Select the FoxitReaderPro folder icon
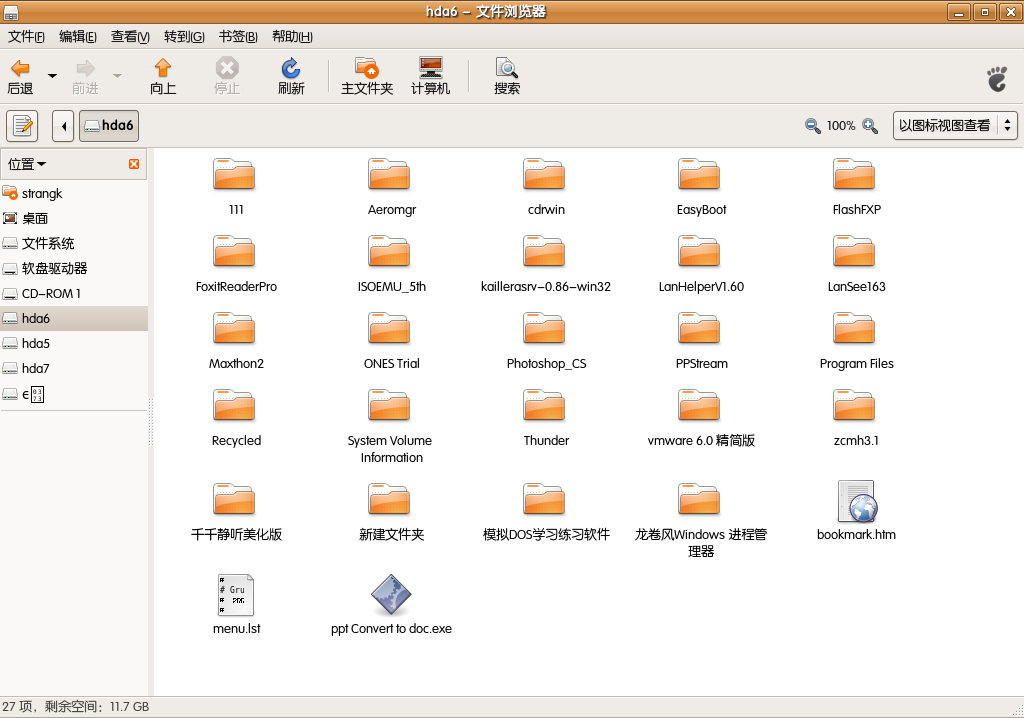Screen dimensions: 1024x718 click(234, 252)
